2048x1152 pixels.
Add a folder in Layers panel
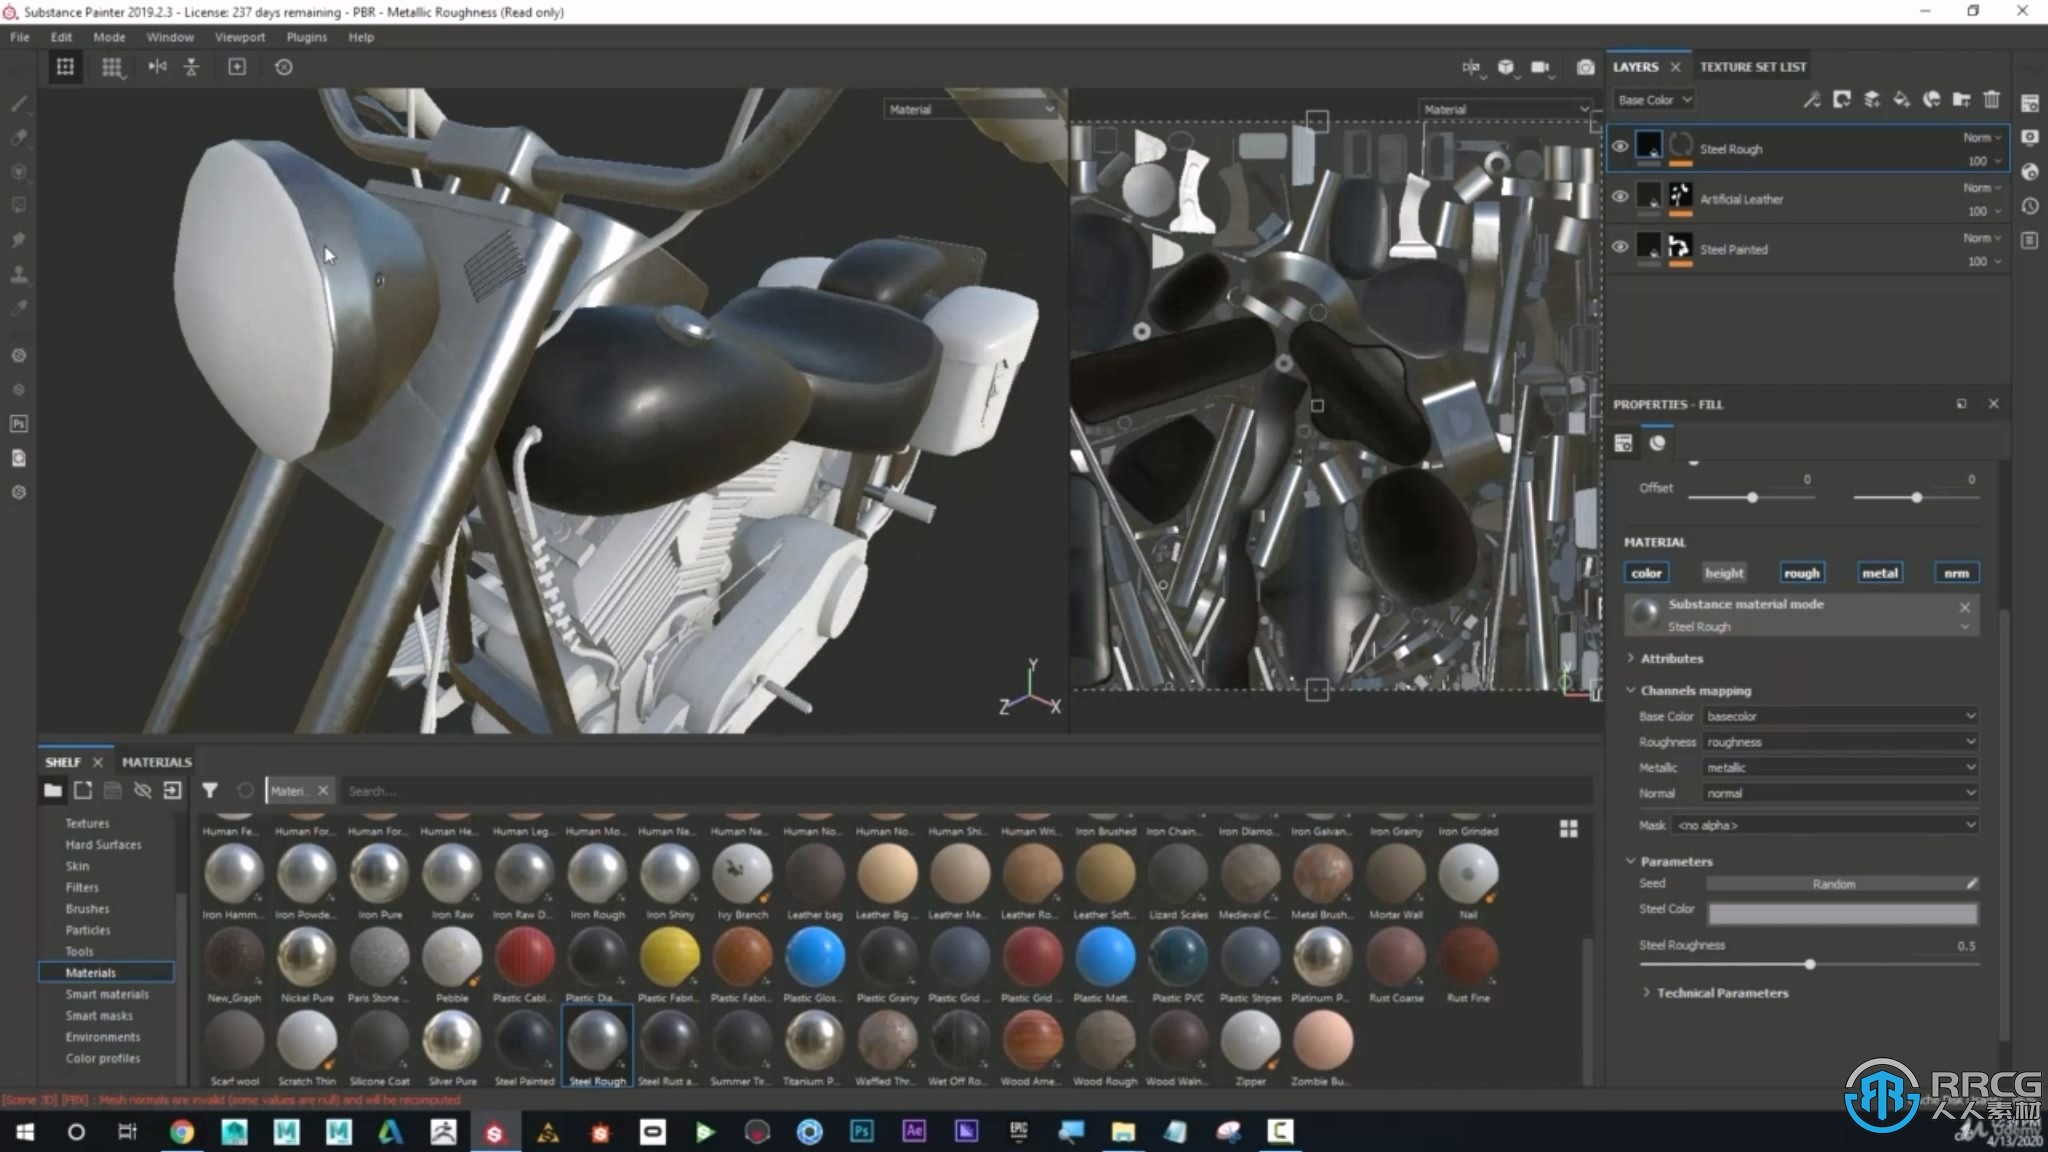tap(1962, 99)
